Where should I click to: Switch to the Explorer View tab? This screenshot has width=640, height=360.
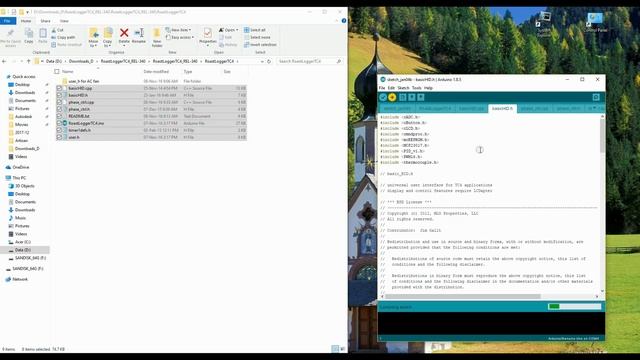click(x=64, y=21)
